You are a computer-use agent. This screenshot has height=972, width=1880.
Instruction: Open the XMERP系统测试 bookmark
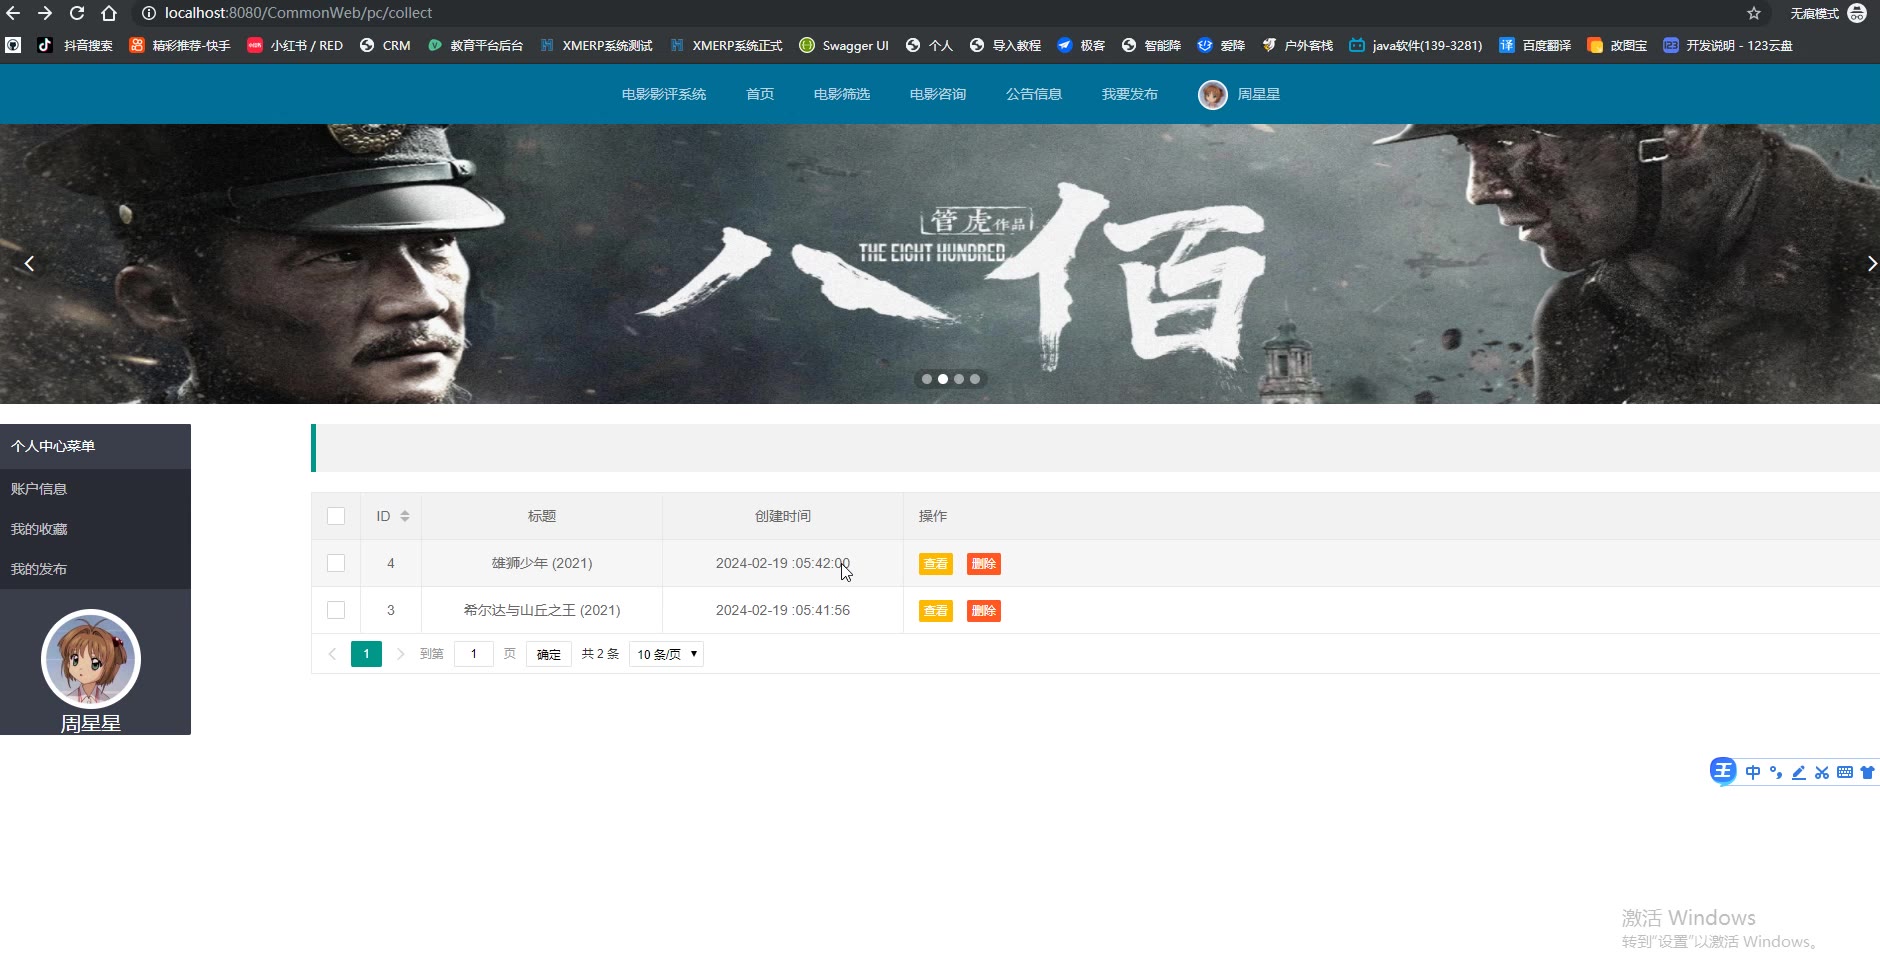[x=596, y=45]
